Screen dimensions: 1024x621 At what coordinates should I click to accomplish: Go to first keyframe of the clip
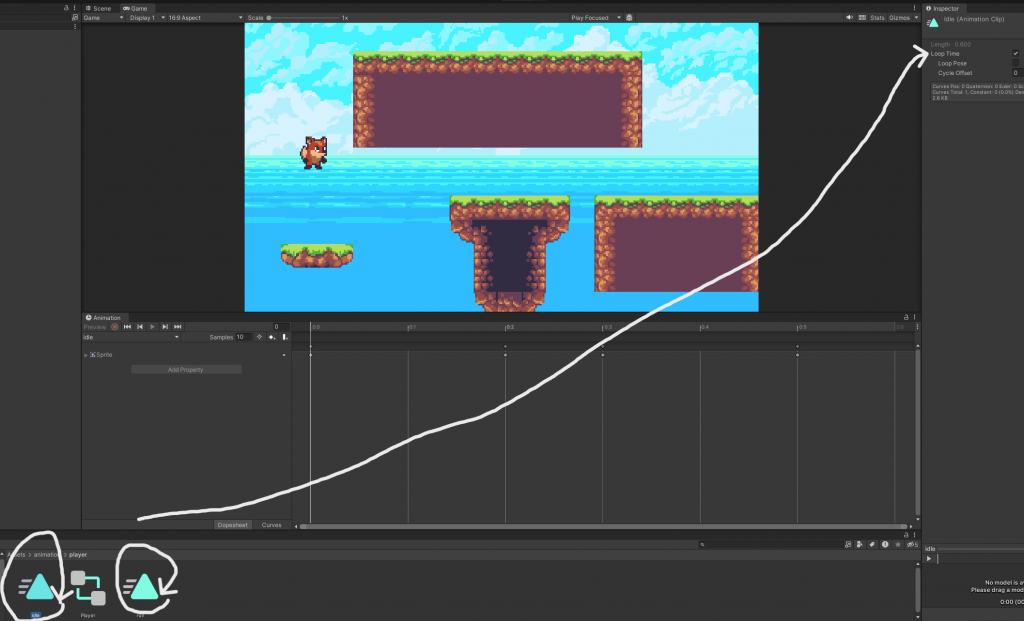click(127, 327)
